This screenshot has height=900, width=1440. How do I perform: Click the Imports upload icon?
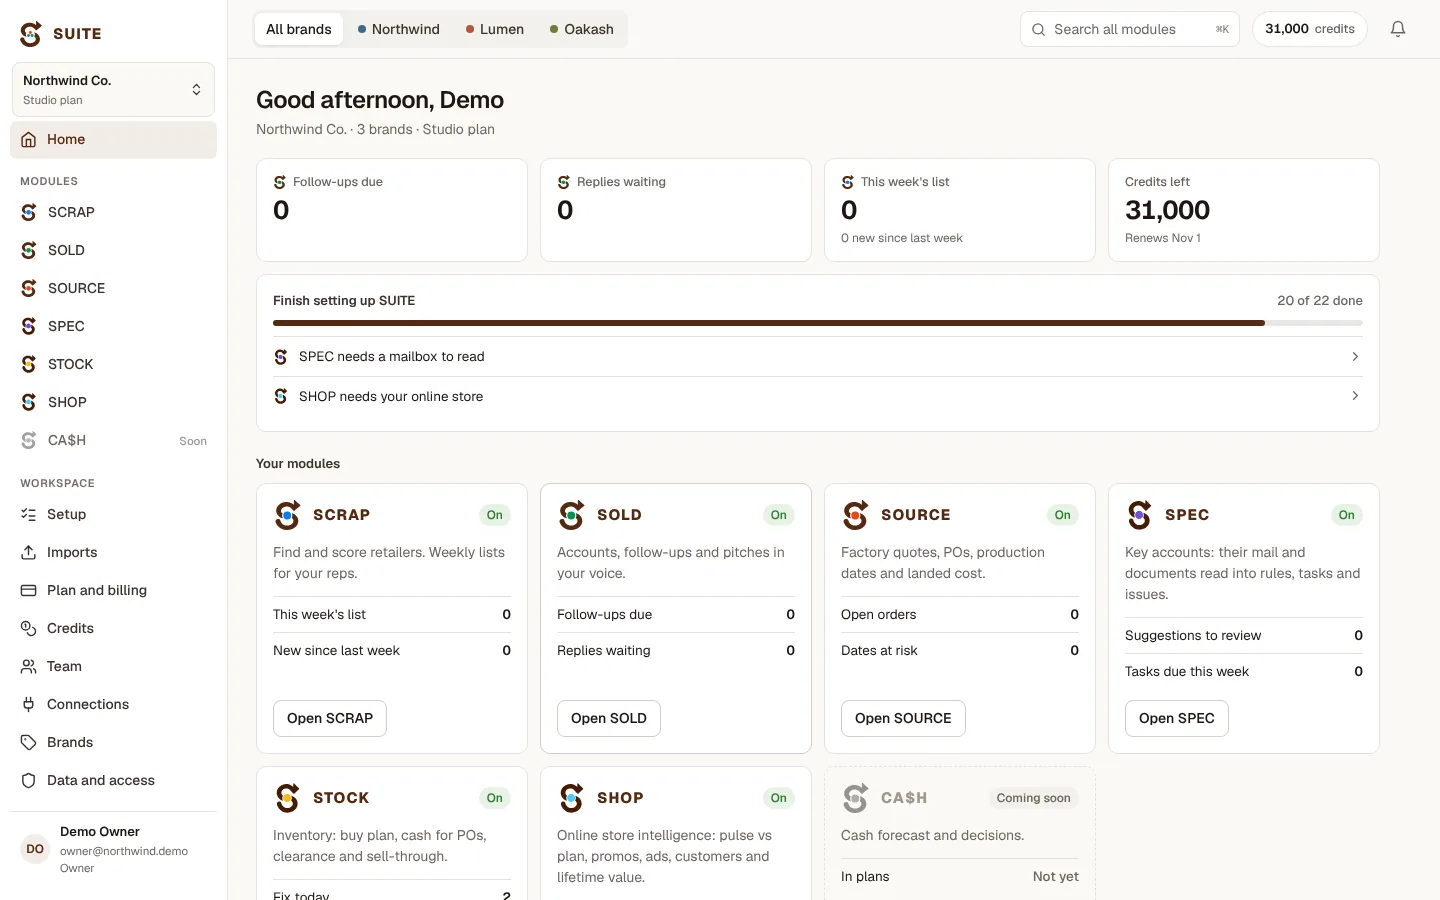point(29,552)
